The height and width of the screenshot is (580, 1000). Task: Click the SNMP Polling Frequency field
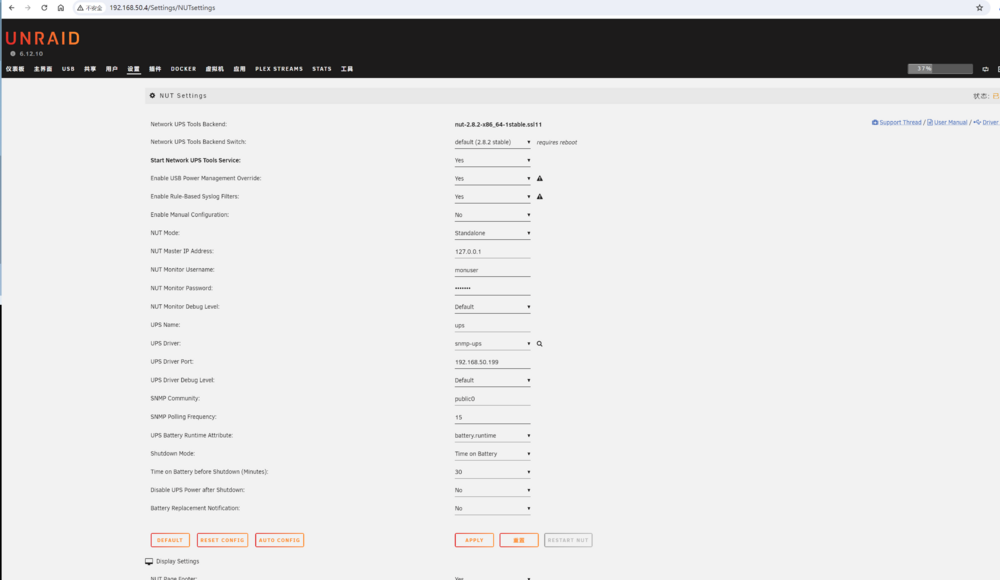(492, 417)
